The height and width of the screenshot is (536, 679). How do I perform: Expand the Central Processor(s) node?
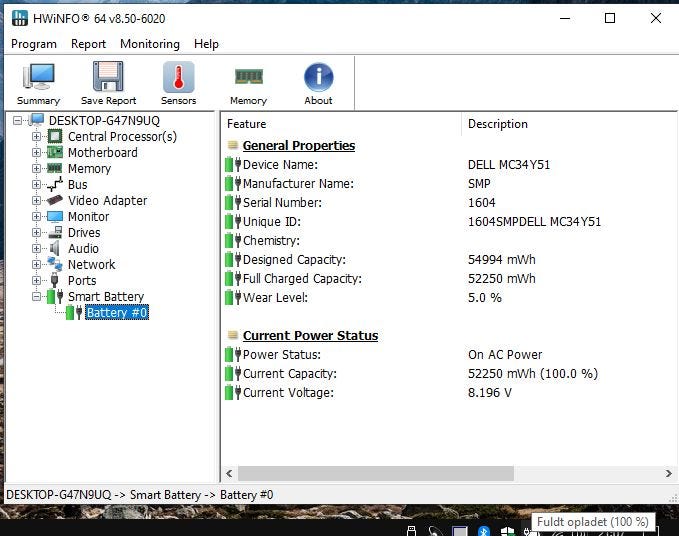click(x=36, y=136)
